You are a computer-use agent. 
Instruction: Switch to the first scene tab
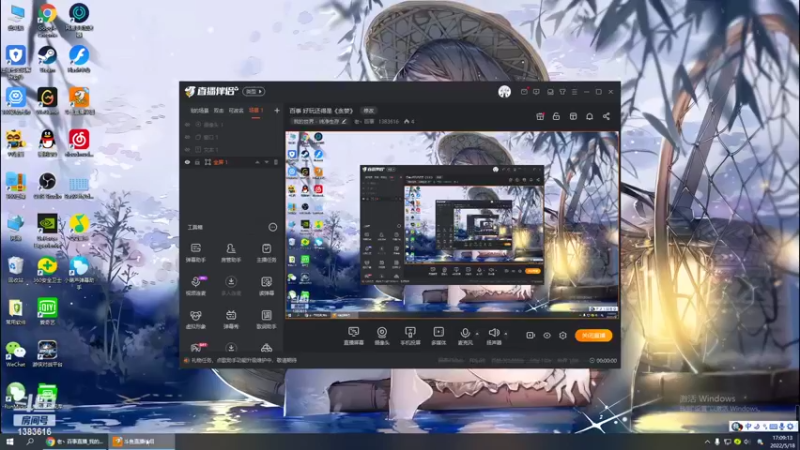tap(199, 111)
